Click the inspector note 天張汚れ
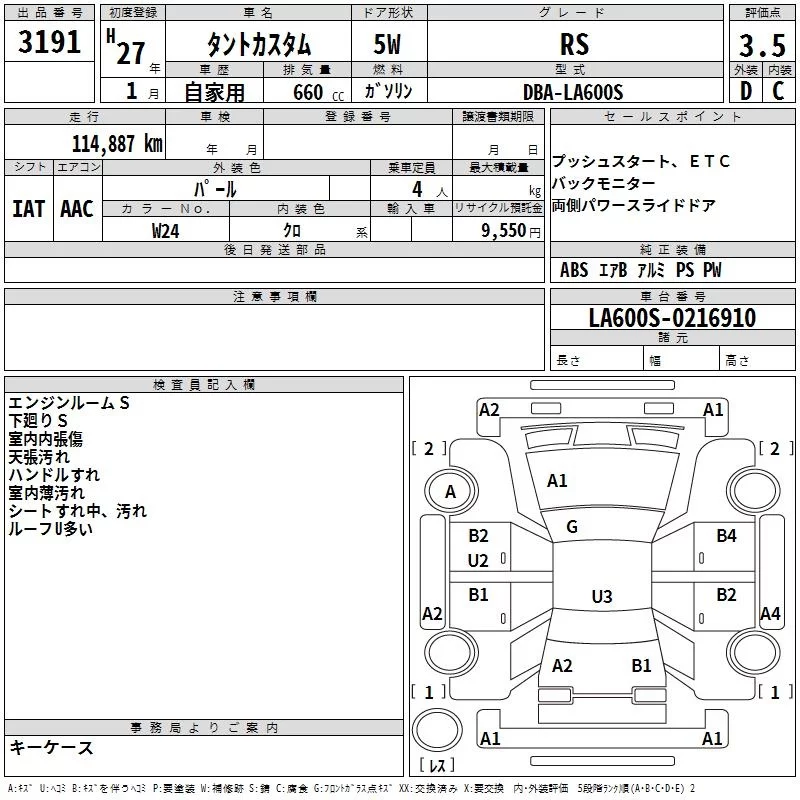Image resolution: width=800 pixels, height=800 pixels. point(39,457)
